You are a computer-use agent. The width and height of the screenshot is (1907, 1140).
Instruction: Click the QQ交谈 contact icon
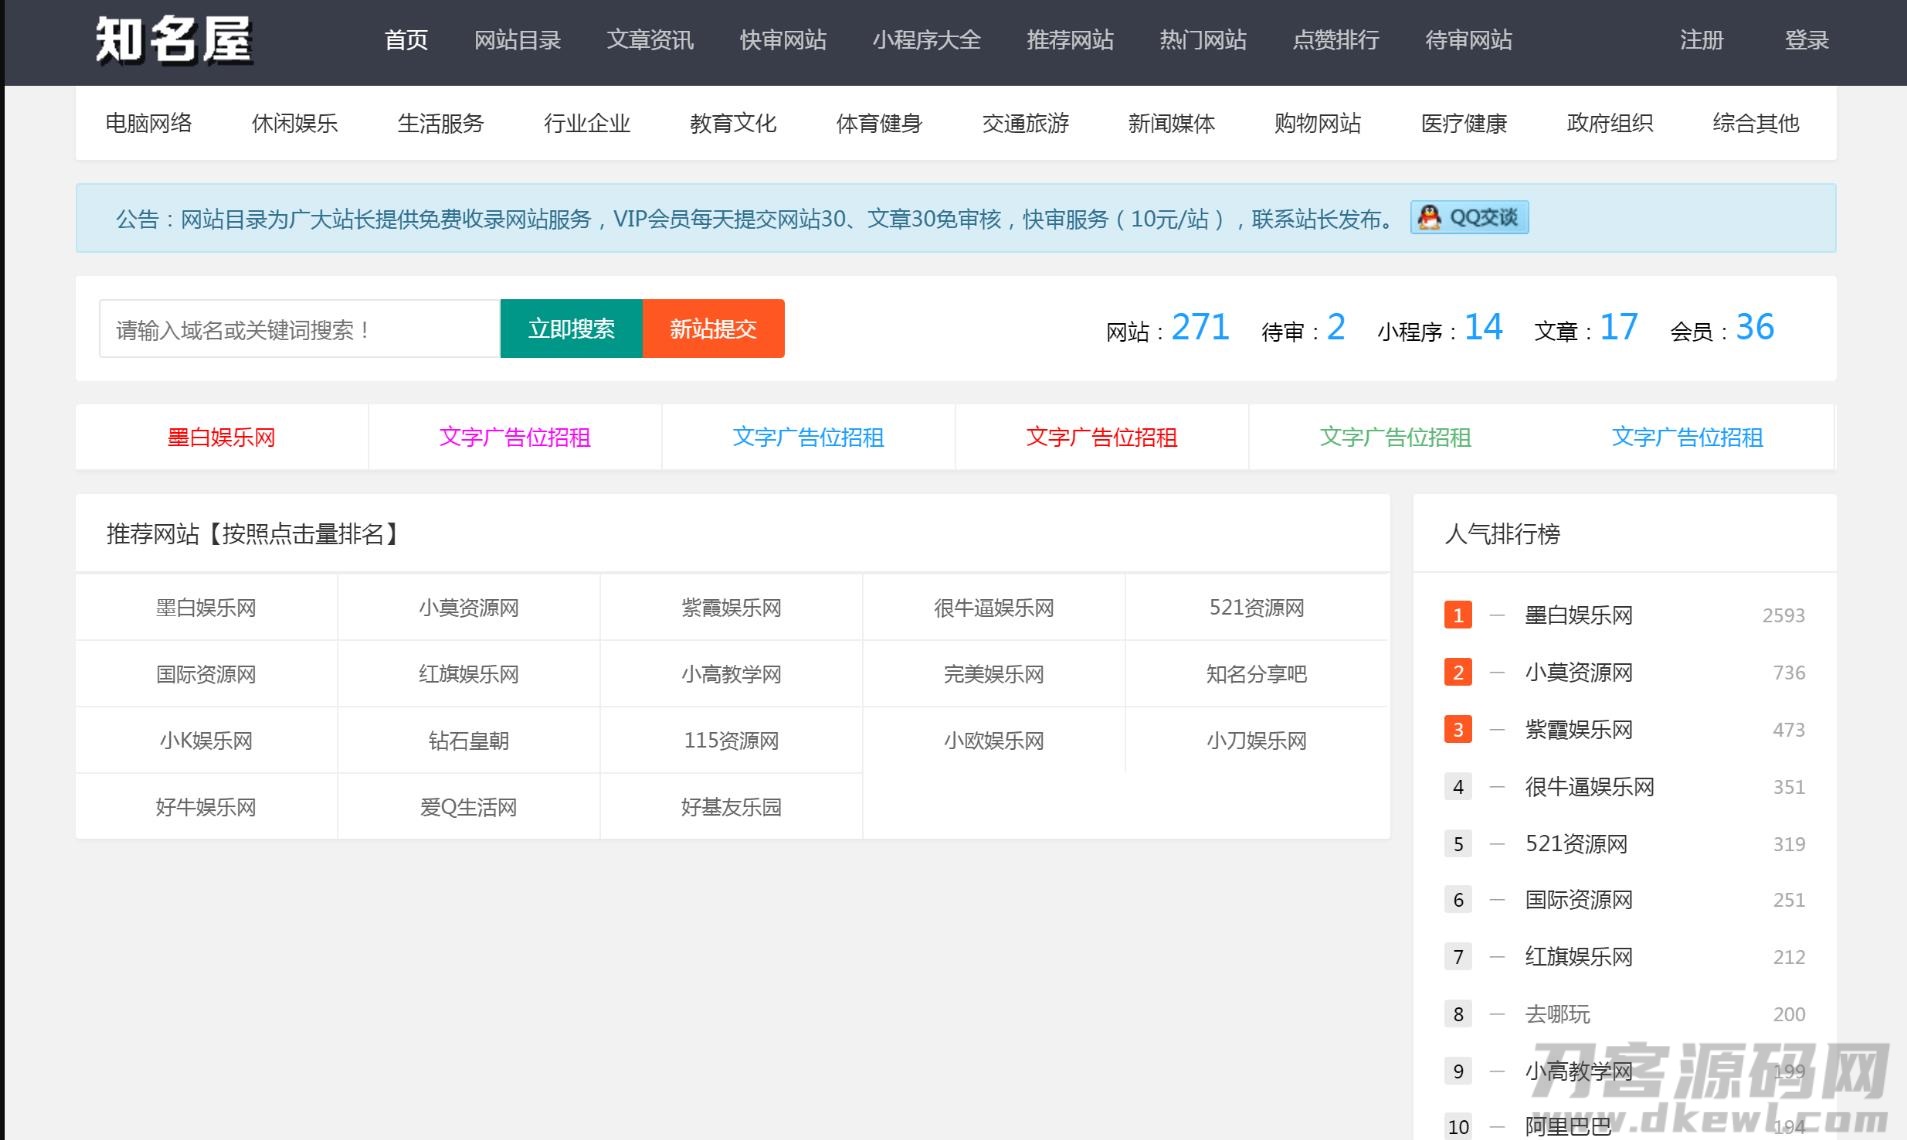pos(1469,218)
